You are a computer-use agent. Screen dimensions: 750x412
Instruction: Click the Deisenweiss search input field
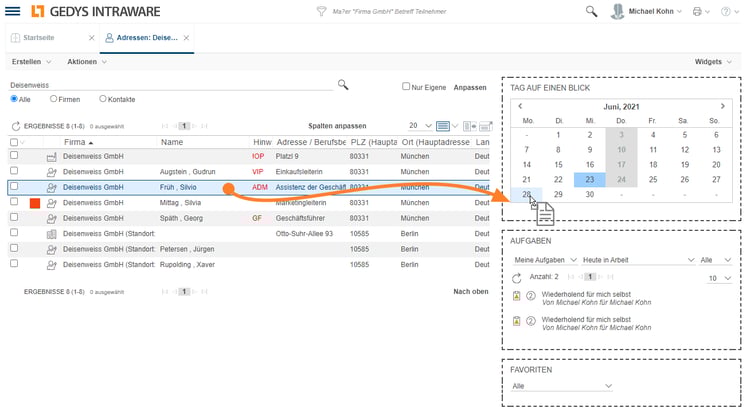click(171, 85)
